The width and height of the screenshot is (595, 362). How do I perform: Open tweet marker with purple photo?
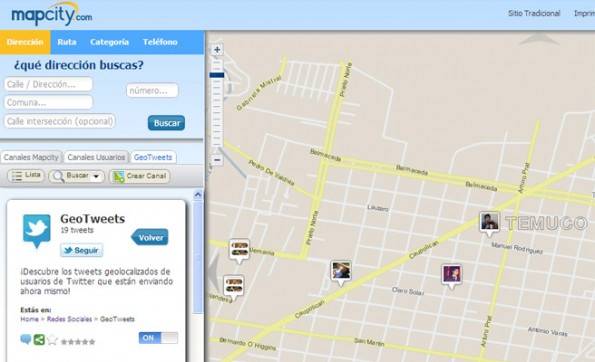click(452, 276)
